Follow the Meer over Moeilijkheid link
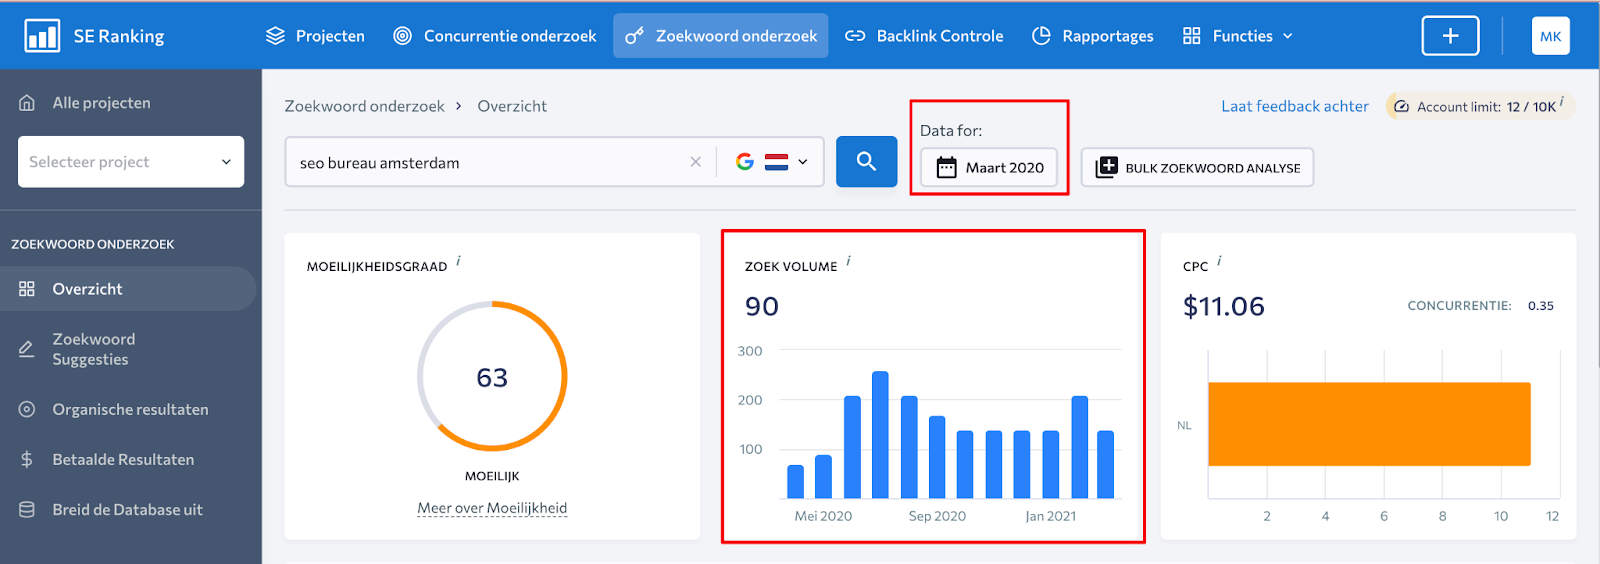 492,508
